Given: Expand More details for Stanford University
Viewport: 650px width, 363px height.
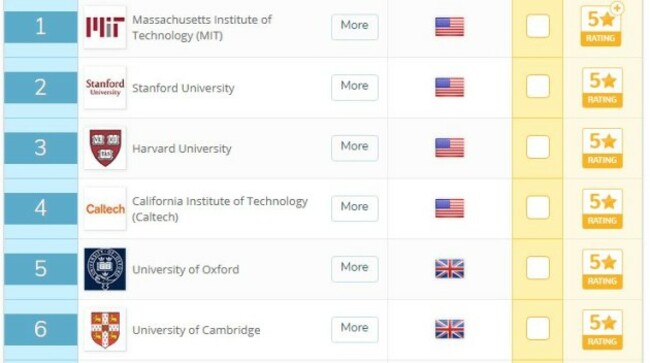Looking at the screenshot, I should click(x=354, y=87).
